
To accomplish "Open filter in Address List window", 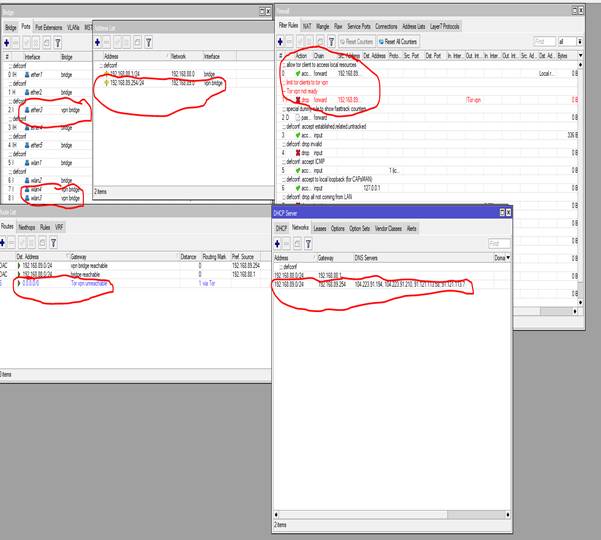I will (148, 43).
